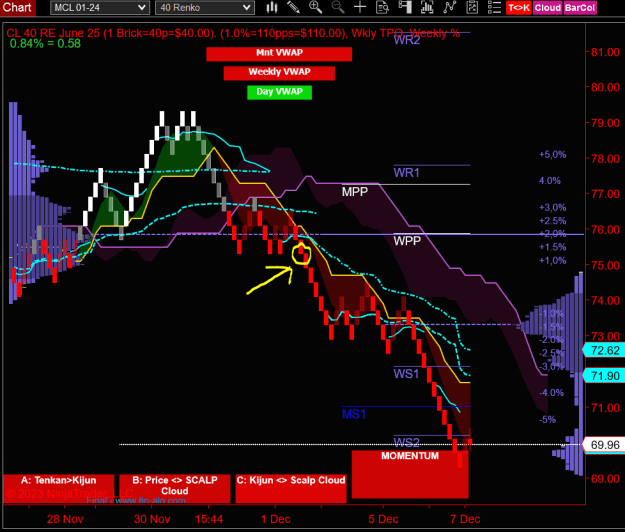625x532 pixels.
Task: Click the 1 Dec date axis label
Action: 275,519
